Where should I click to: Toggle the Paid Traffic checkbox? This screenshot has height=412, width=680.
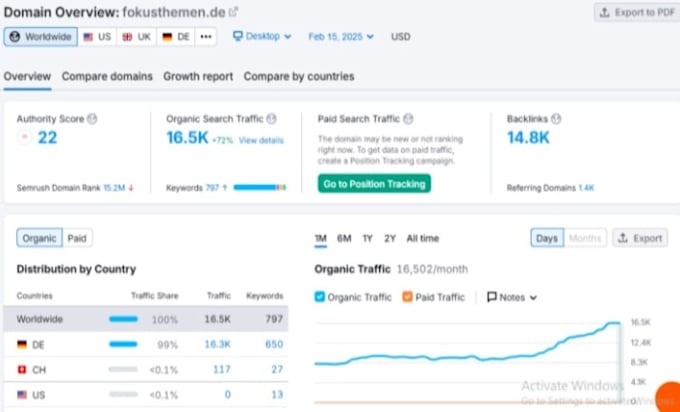pyautogui.click(x=407, y=297)
